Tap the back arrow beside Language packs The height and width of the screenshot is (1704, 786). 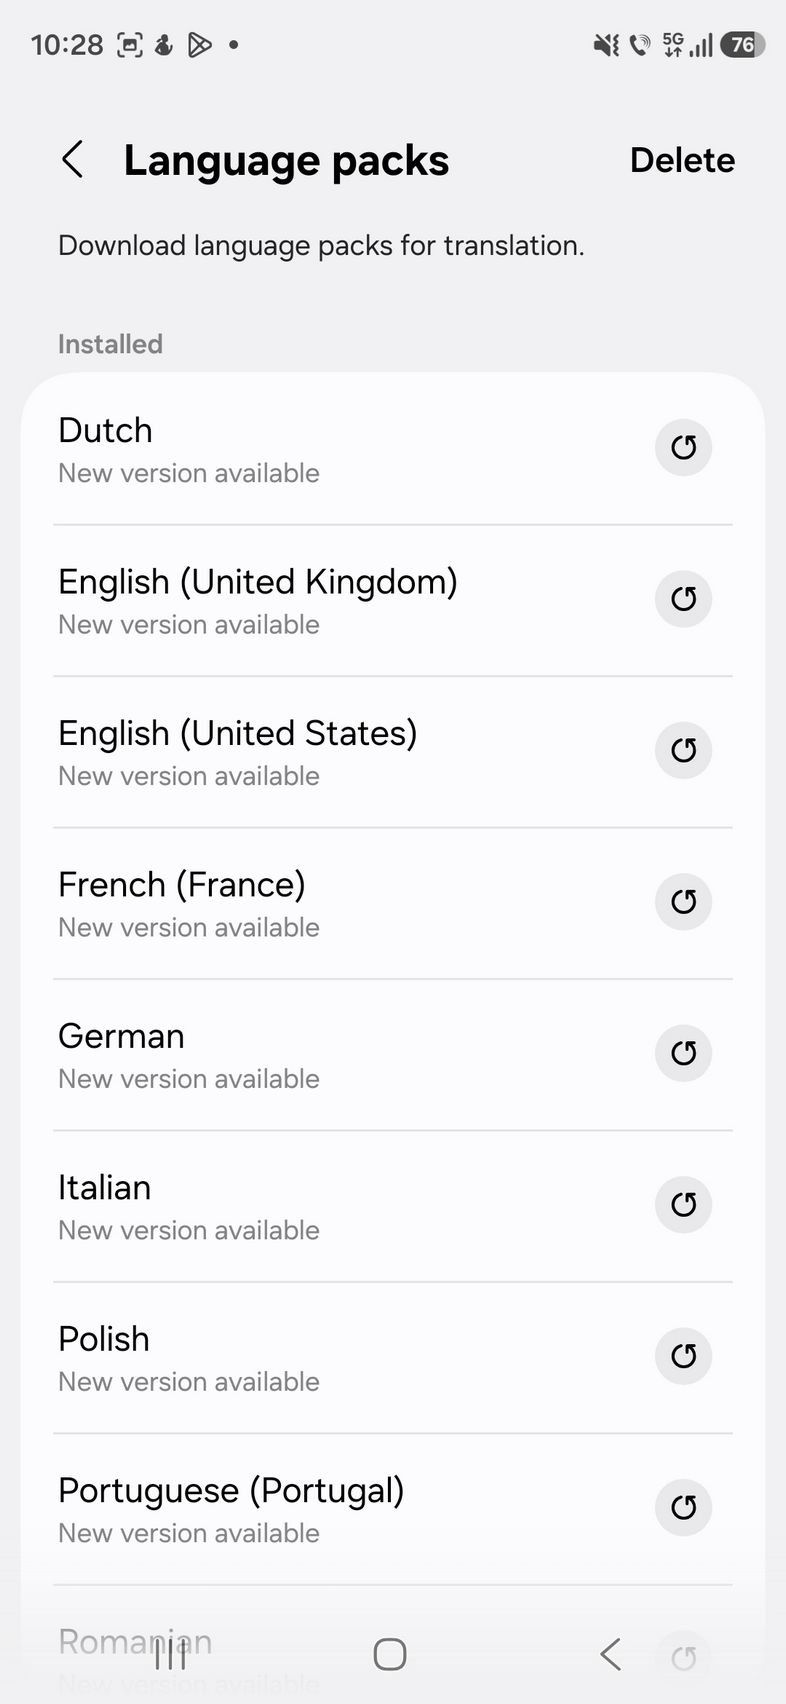pyautogui.click(x=73, y=160)
